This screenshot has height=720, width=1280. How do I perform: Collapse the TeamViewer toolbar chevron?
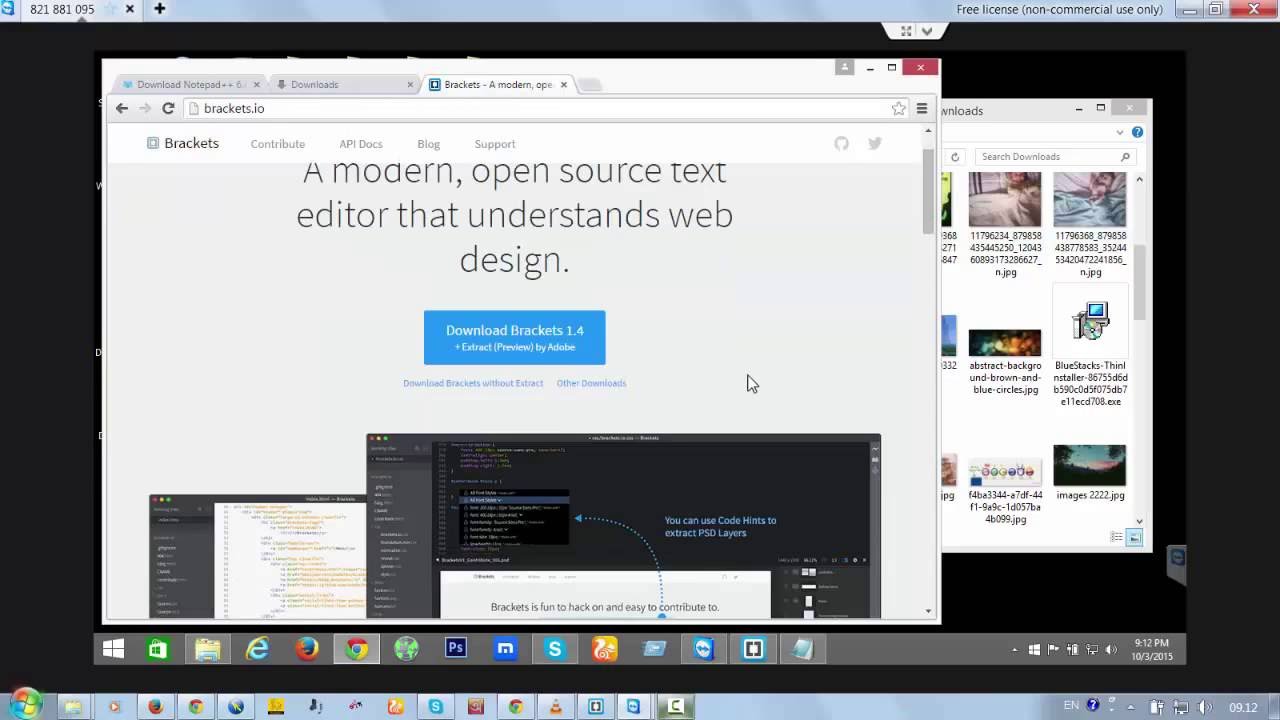927,31
